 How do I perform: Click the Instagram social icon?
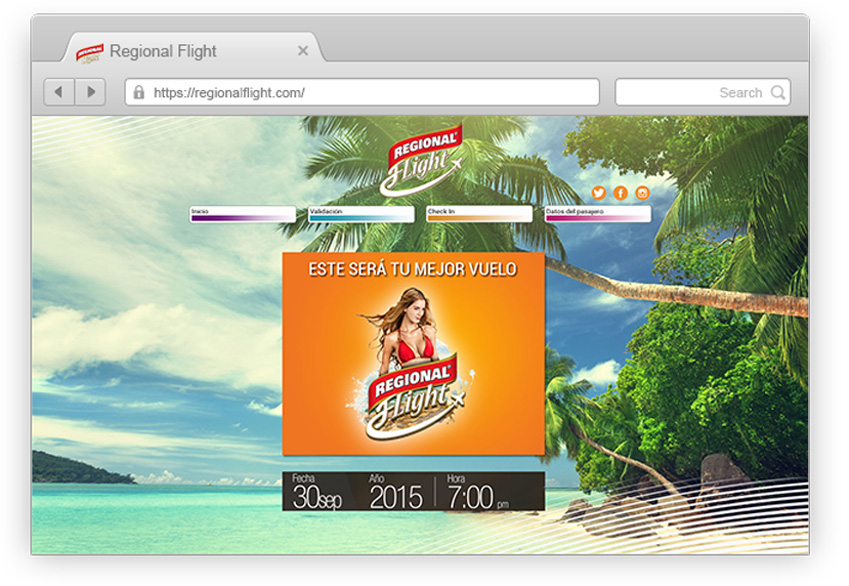(643, 193)
